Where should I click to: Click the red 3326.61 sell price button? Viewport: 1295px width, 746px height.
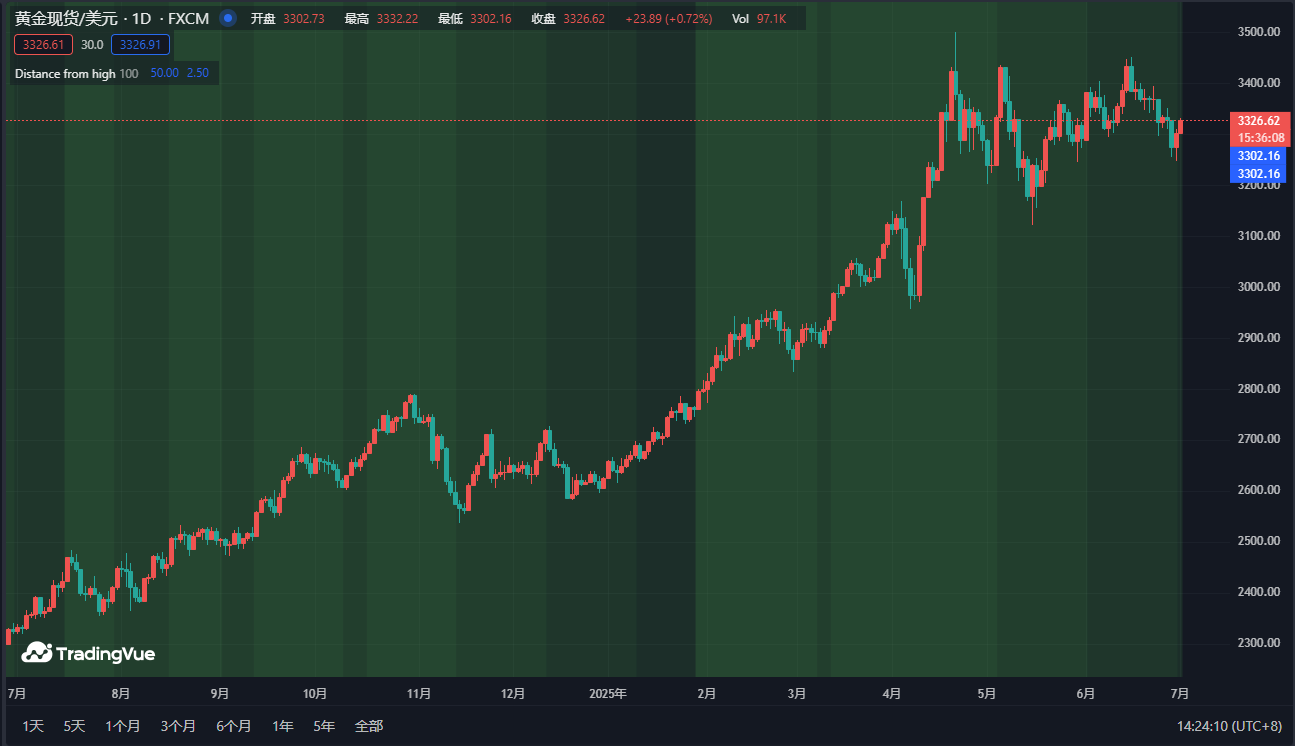point(43,45)
